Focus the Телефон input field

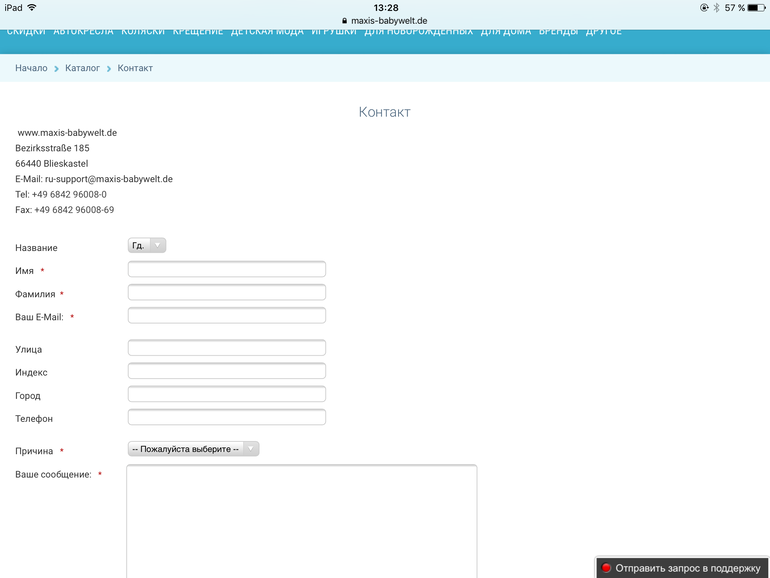[227, 417]
